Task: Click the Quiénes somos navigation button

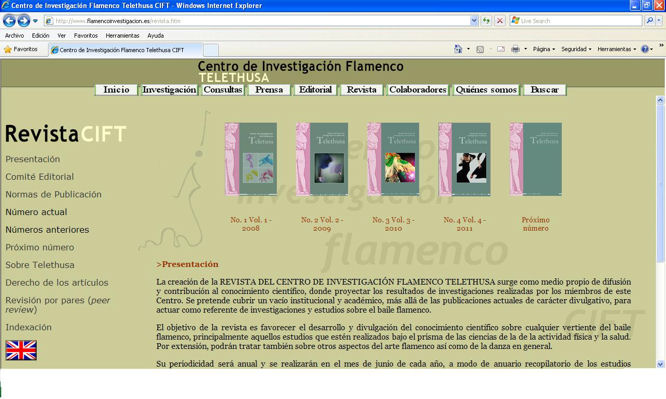Action: (x=486, y=90)
